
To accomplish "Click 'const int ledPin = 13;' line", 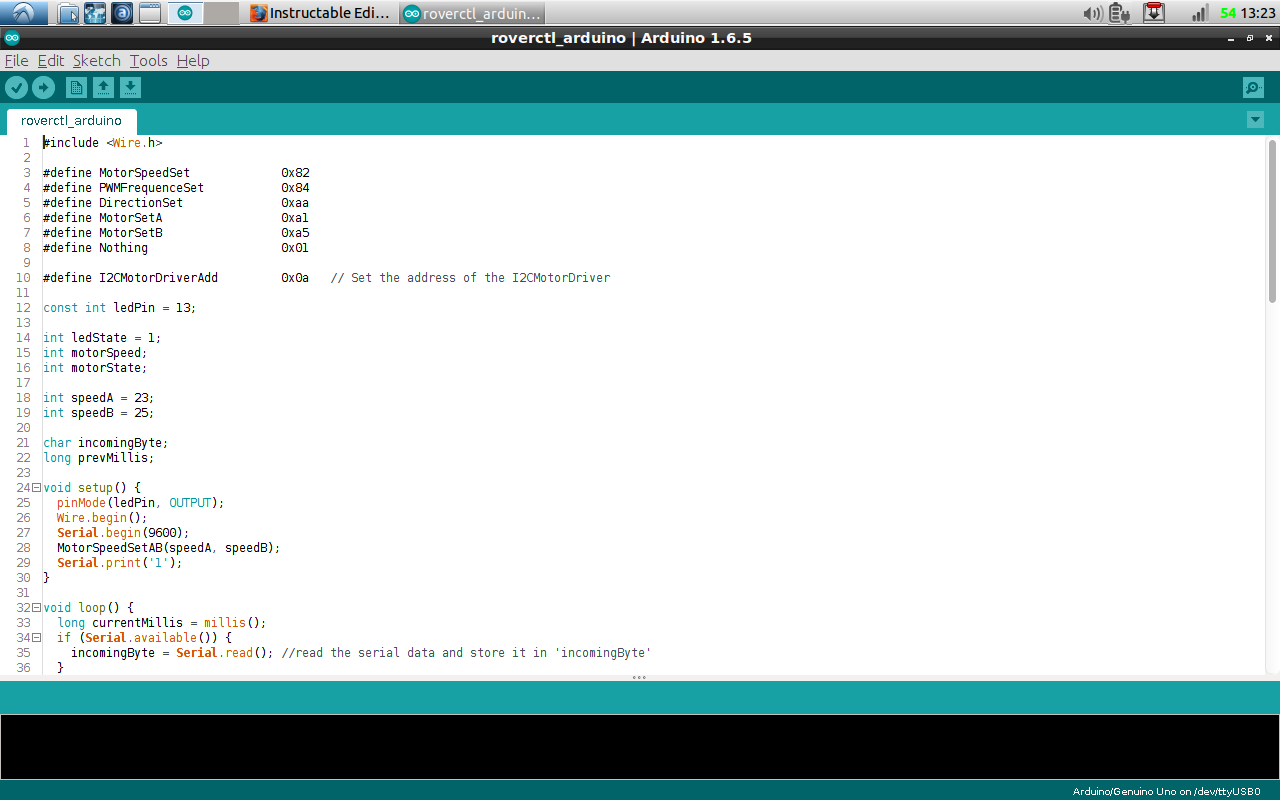I will point(120,308).
